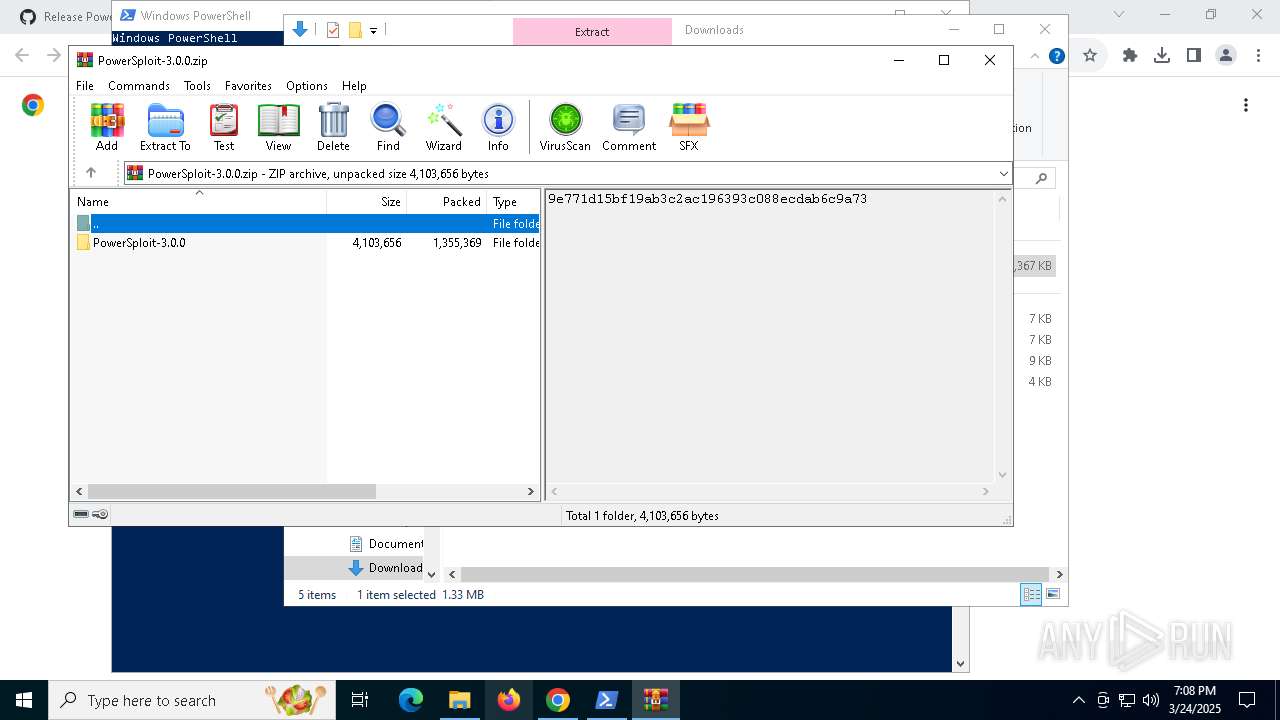Click the Properties checkmark icon in Explorer title bar
The width and height of the screenshot is (1280, 720).
click(334, 30)
